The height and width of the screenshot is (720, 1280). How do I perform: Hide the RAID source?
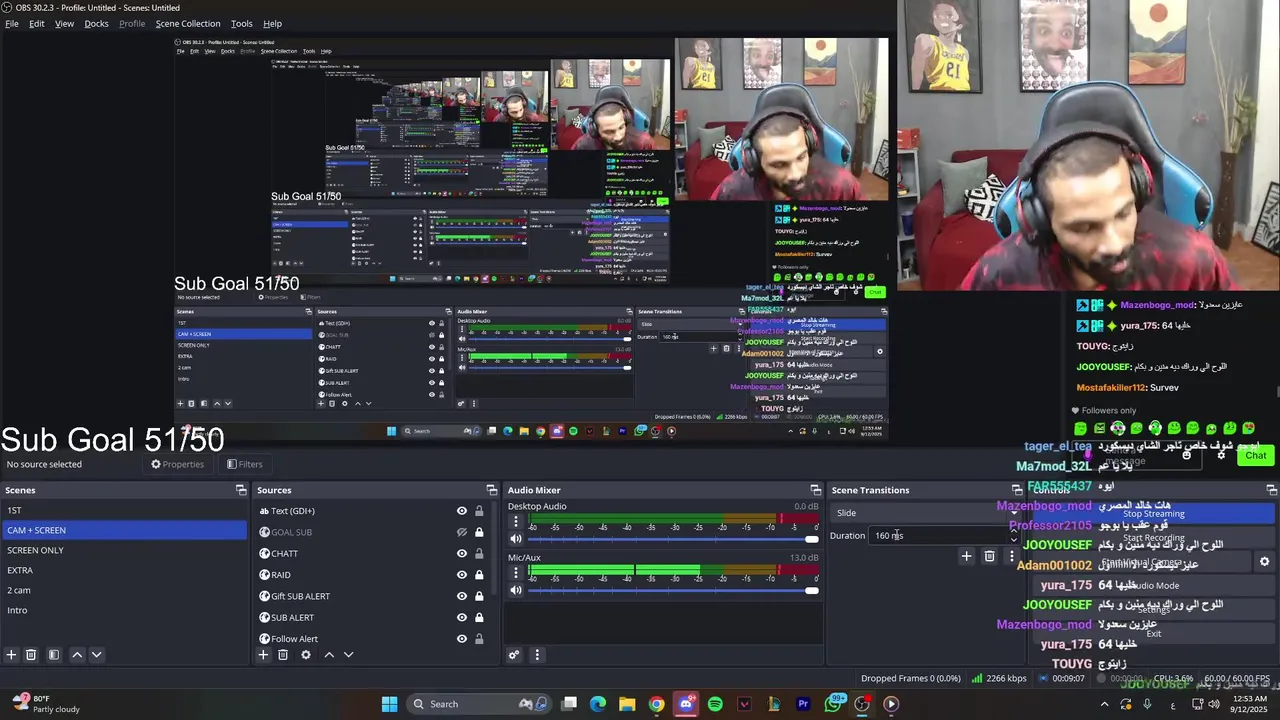pyautogui.click(x=462, y=575)
